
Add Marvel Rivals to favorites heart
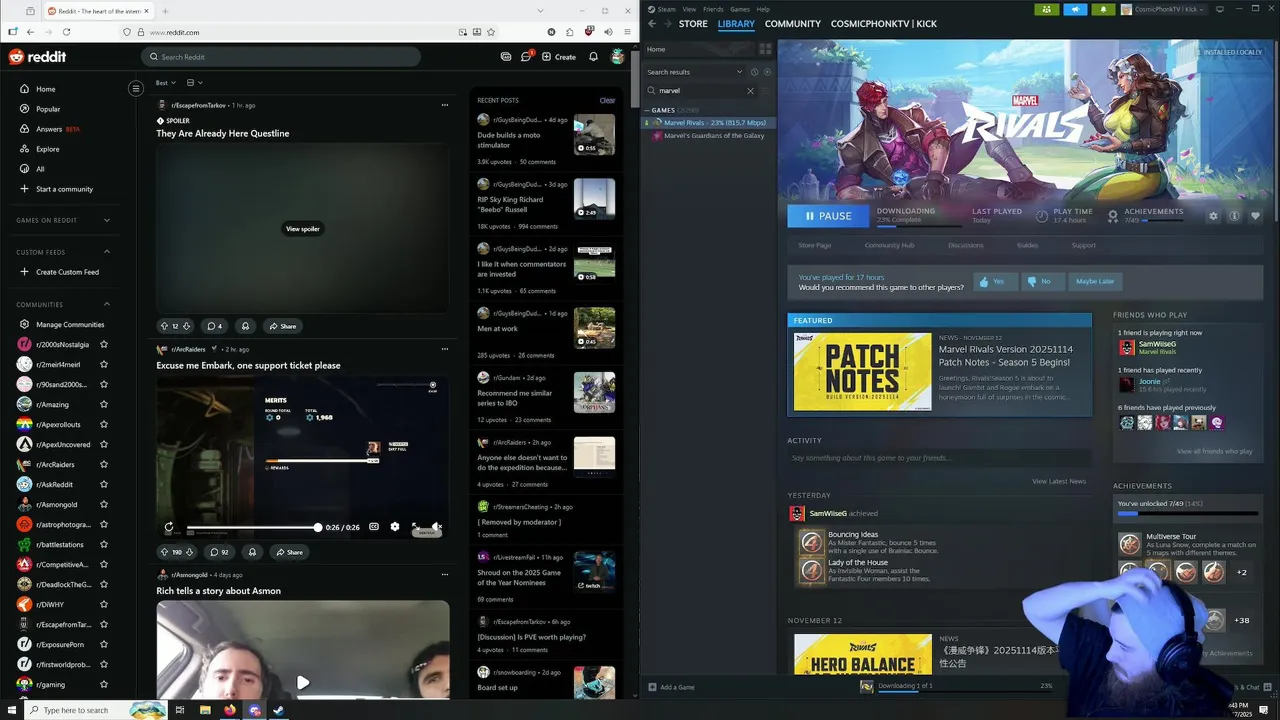tap(1256, 216)
